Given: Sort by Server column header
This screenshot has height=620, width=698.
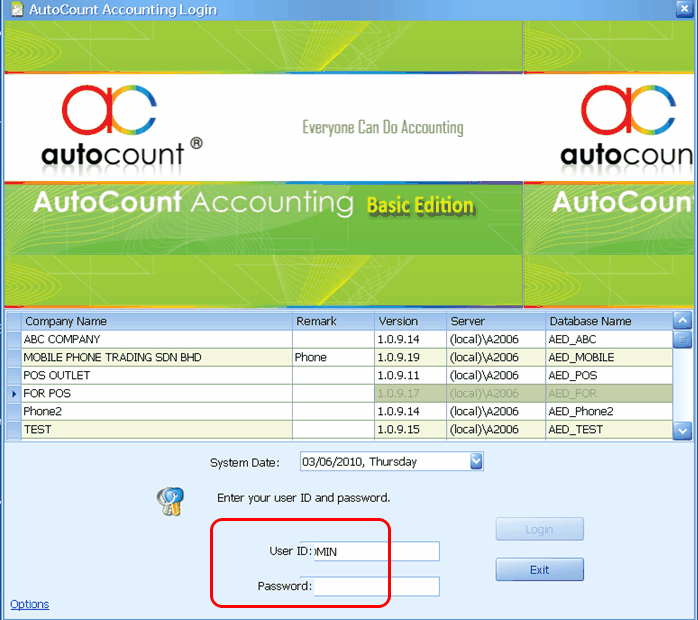Looking at the screenshot, I should point(496,321).
